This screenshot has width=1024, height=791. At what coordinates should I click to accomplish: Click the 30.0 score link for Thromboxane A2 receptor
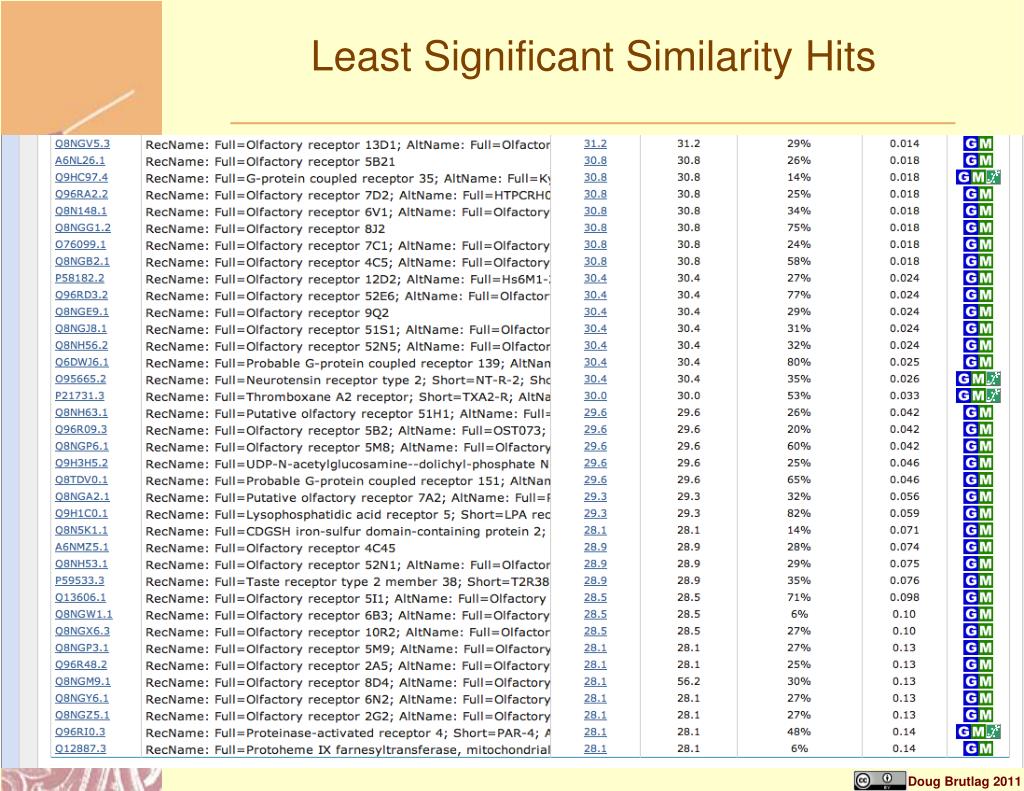(595, 396)
